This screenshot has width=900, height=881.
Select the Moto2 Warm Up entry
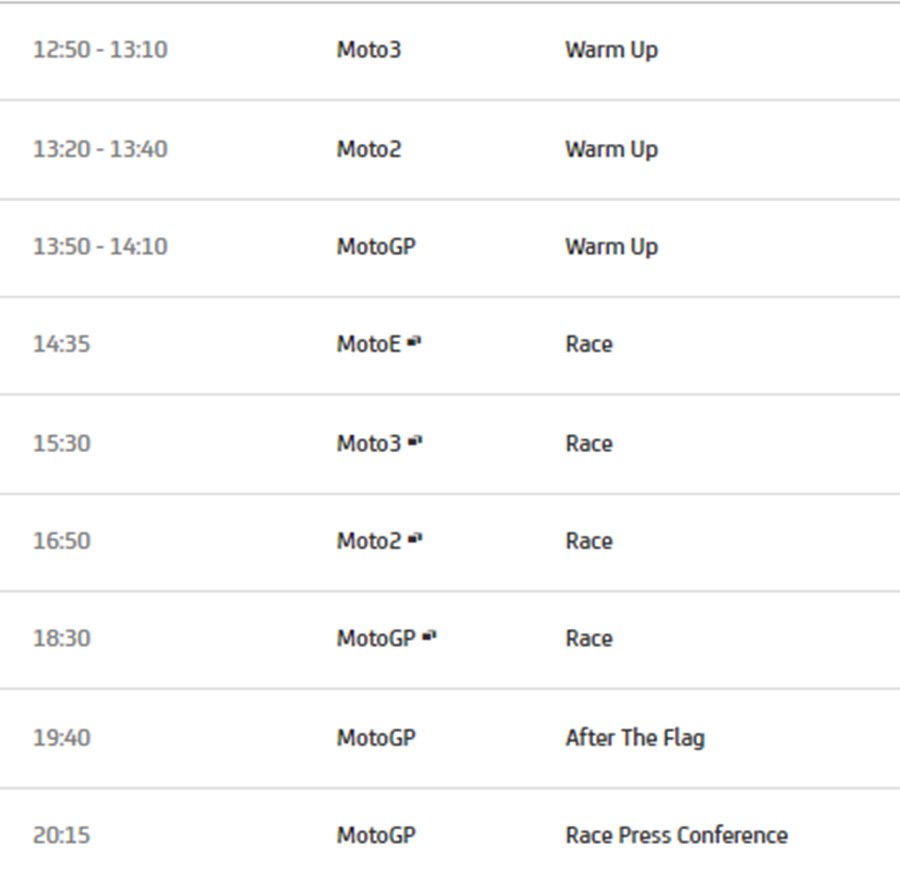(x=611, y=149)
